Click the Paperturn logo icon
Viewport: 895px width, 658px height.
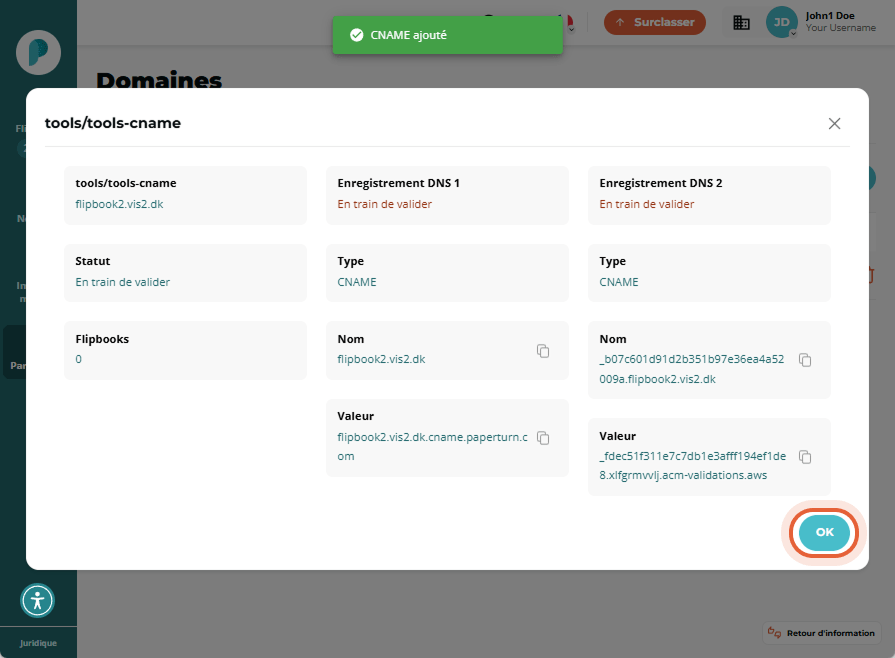pos(38,53)
